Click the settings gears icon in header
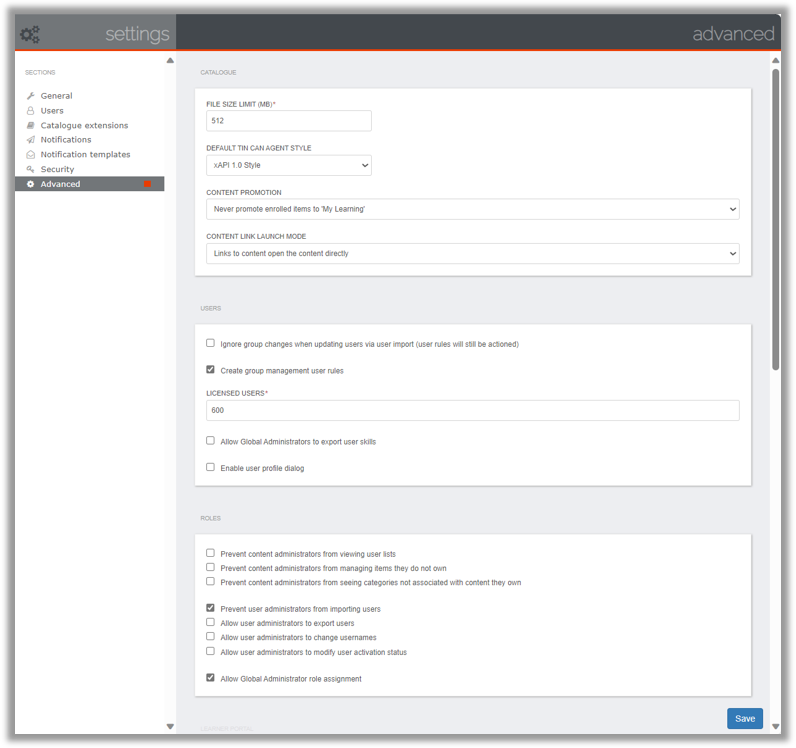 [29, 34]
